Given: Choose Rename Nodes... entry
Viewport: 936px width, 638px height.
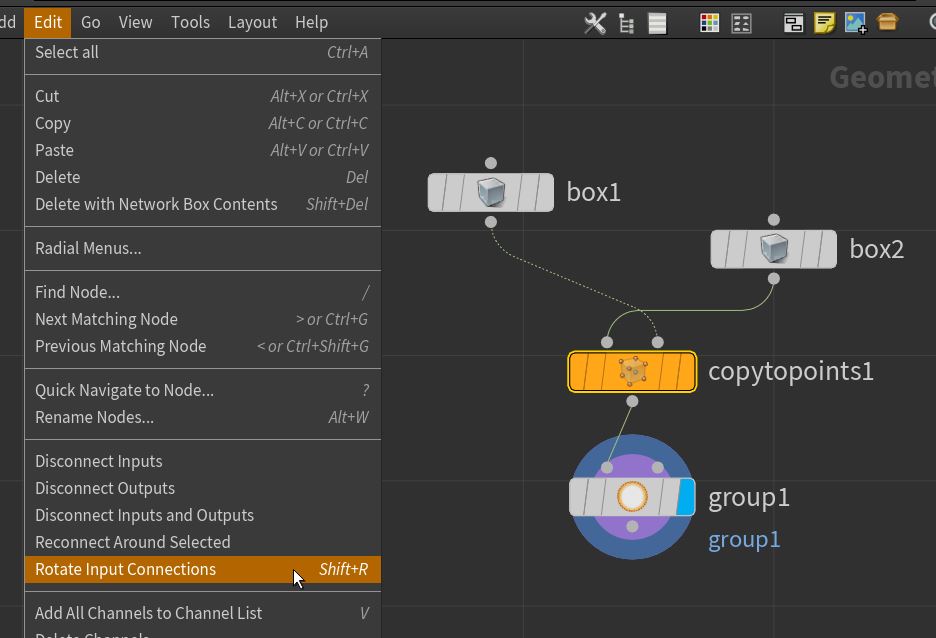Looking at the screenshot, I should (202, 417).
